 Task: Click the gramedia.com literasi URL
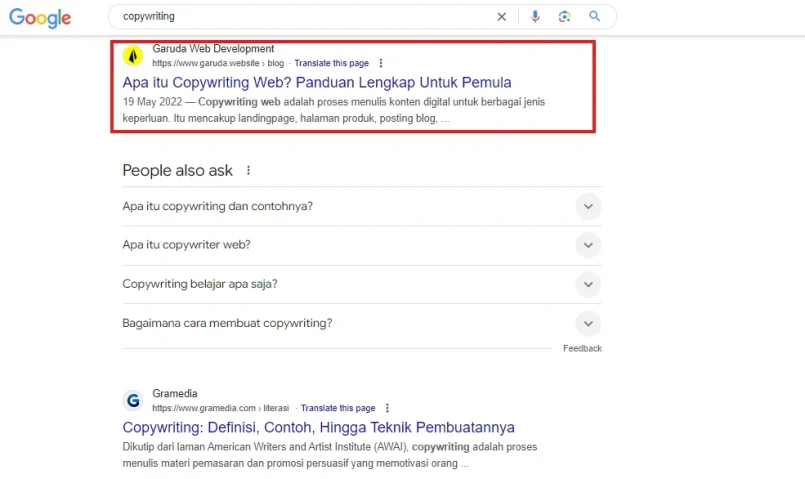click(x=221, y=408)
